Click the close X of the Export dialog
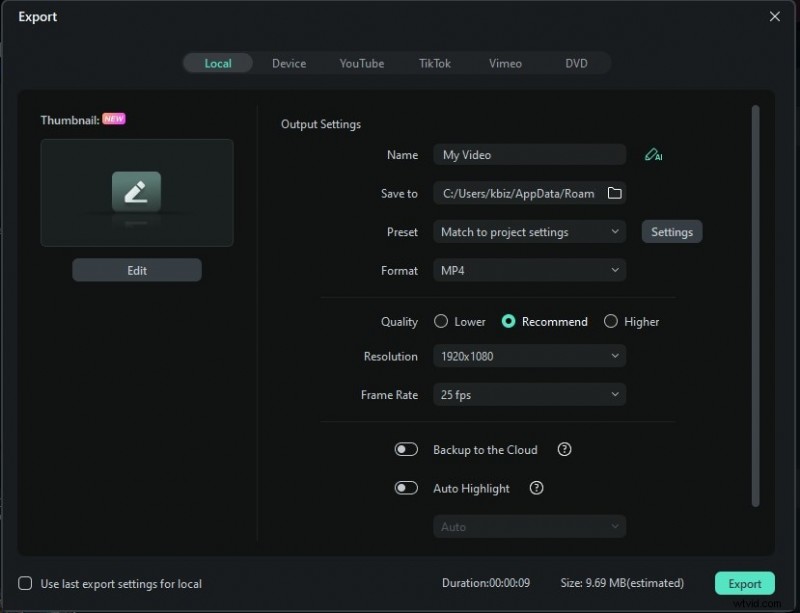800x613 pixels. pos(775,16)
